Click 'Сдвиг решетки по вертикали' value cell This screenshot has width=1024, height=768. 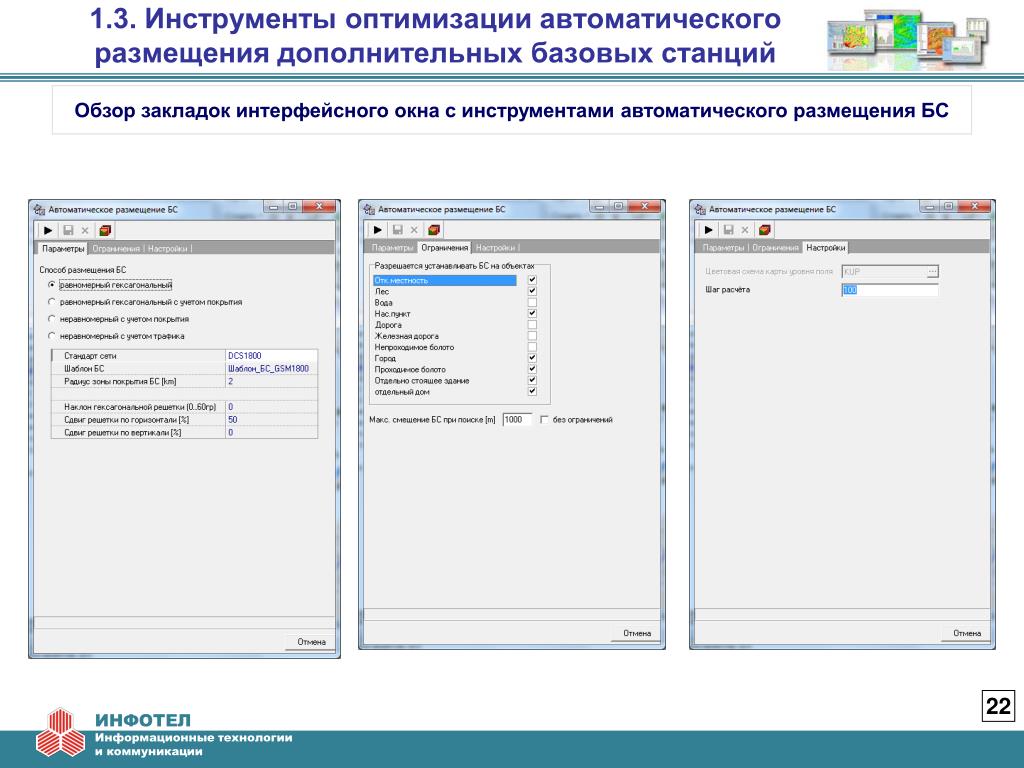click(x=271, y=432)
